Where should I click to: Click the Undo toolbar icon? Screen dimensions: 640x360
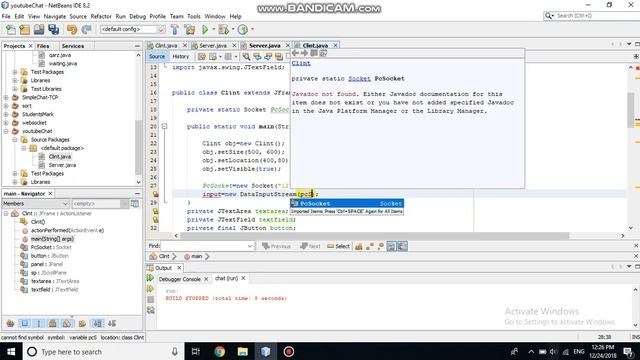pyautogui.click(x=72, y=29)
